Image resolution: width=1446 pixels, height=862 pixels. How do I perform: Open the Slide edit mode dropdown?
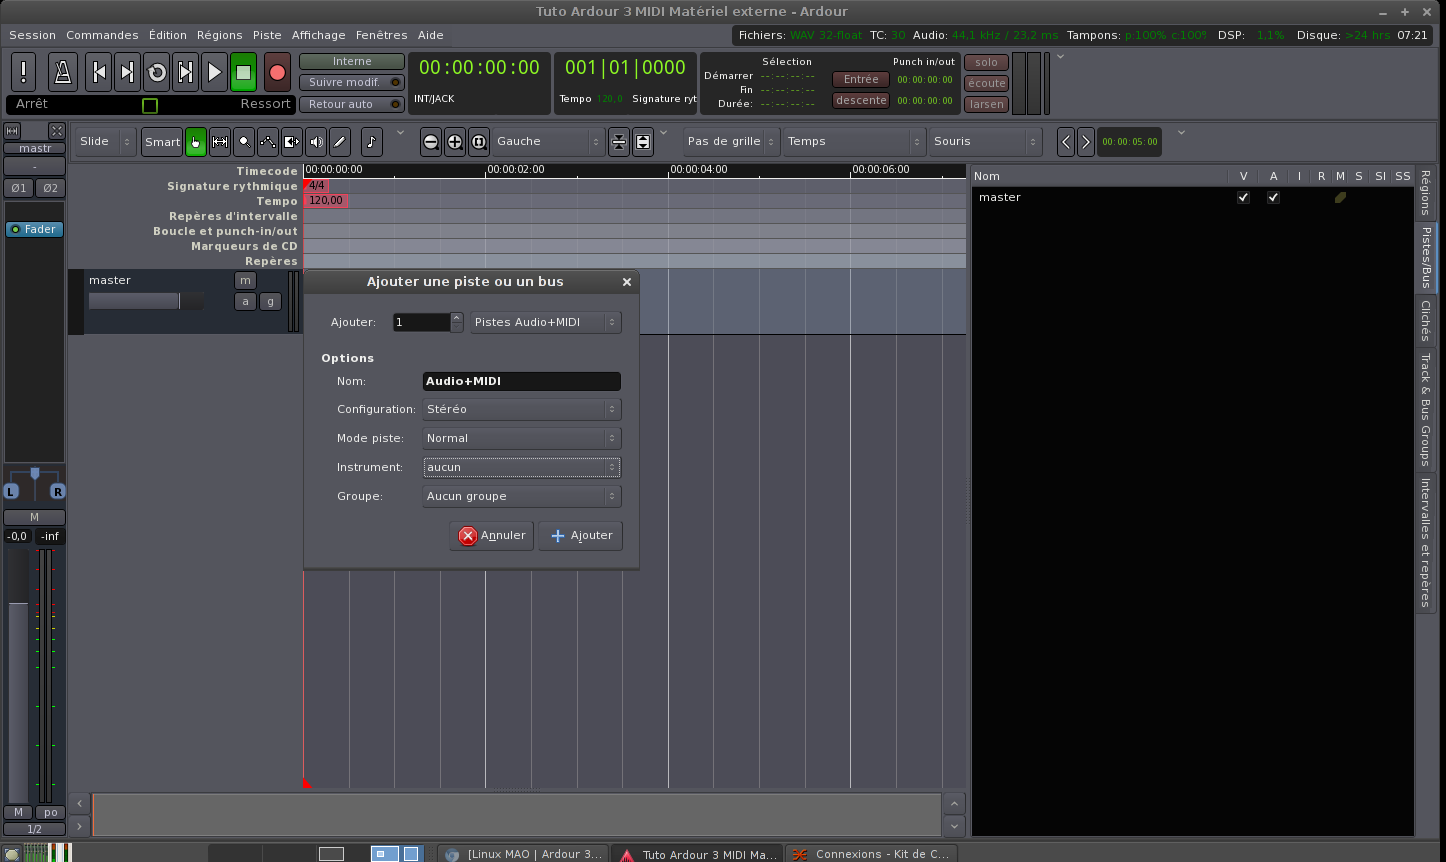pos(105,142)
